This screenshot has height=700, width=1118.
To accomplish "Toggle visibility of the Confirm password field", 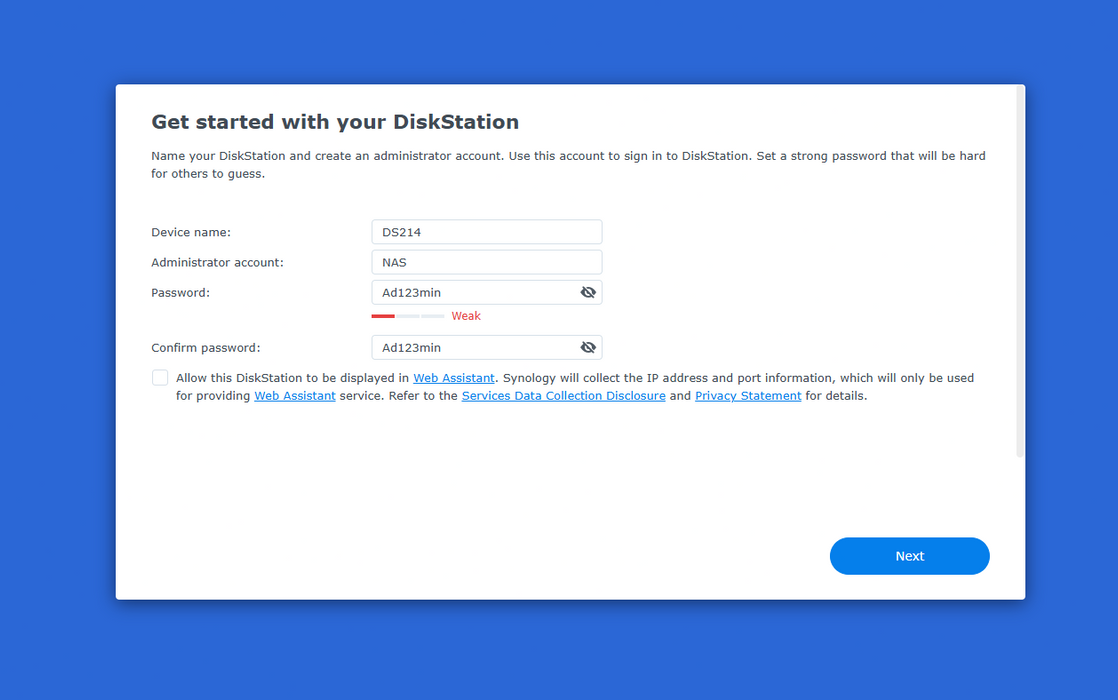I will 588,347.
